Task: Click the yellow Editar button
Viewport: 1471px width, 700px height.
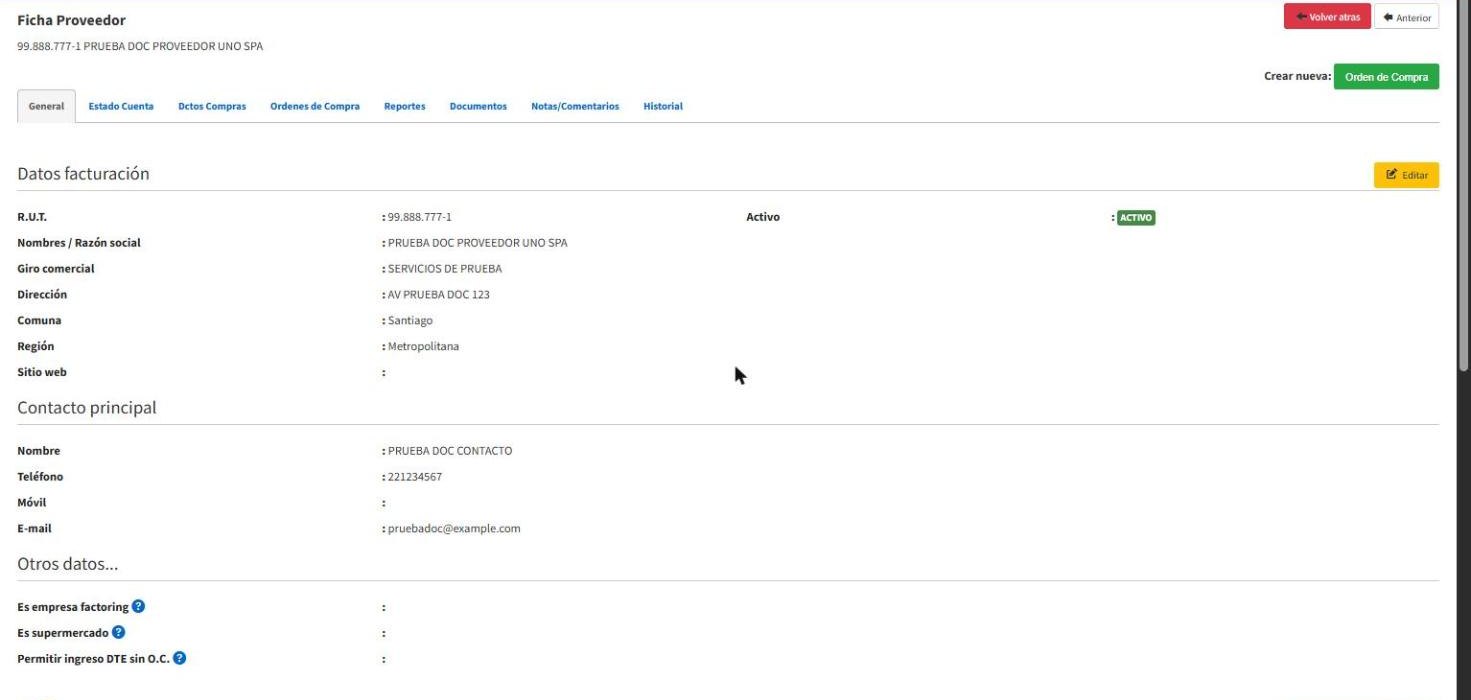Action: coord(1406,175)
